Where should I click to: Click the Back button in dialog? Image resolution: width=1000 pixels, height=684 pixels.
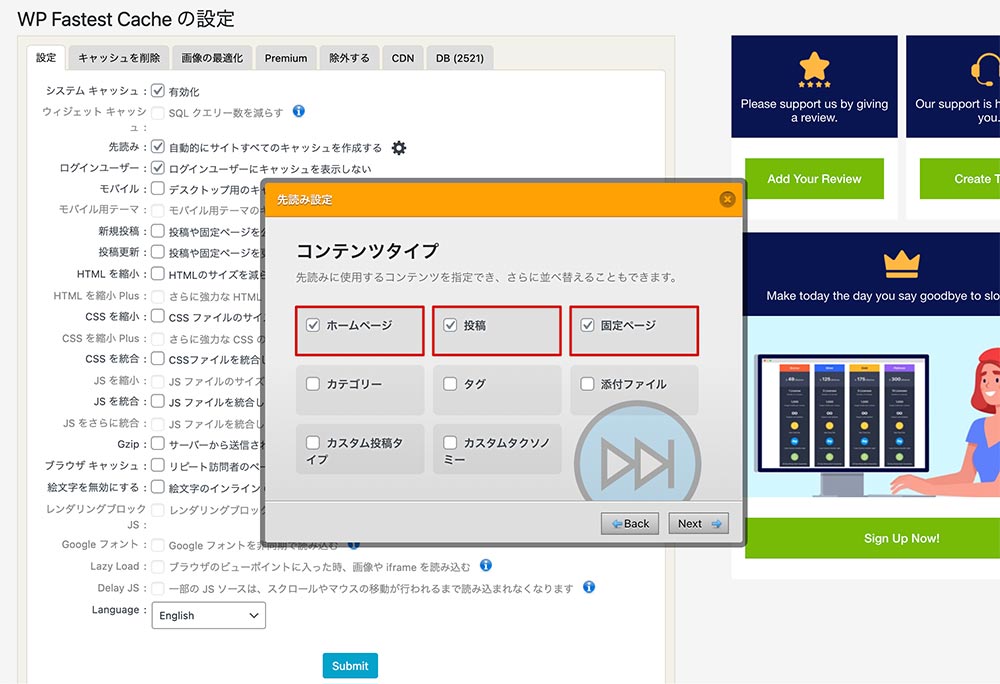[630, 523]
